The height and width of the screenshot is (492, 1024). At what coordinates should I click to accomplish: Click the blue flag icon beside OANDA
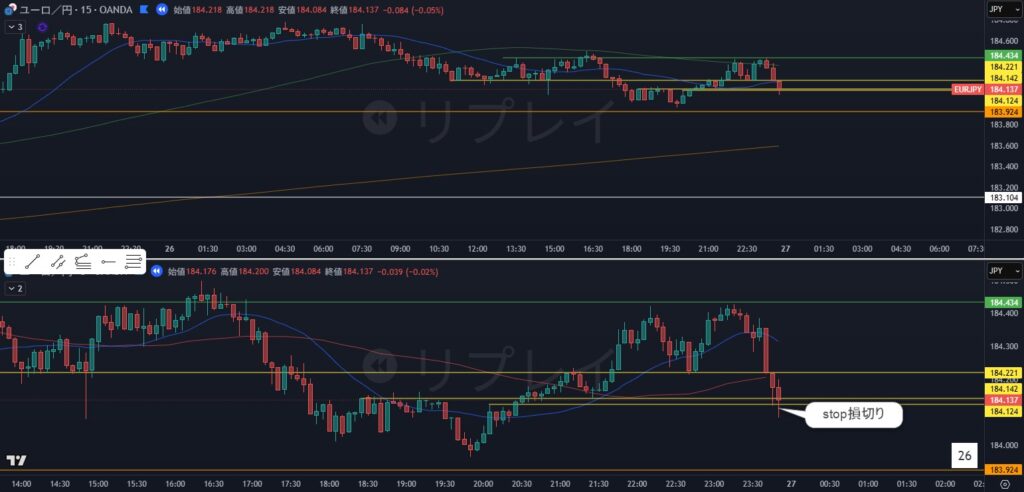145,9
